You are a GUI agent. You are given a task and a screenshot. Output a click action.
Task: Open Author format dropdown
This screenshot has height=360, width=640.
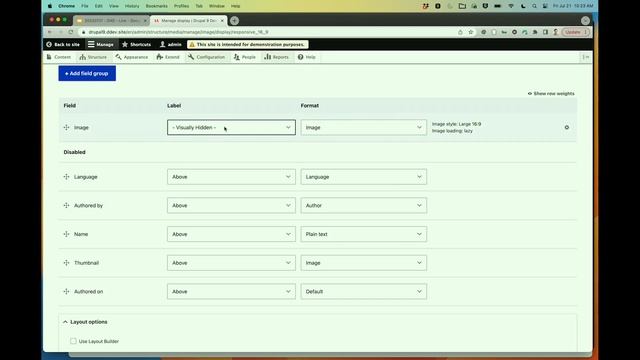tap(363, 205)
